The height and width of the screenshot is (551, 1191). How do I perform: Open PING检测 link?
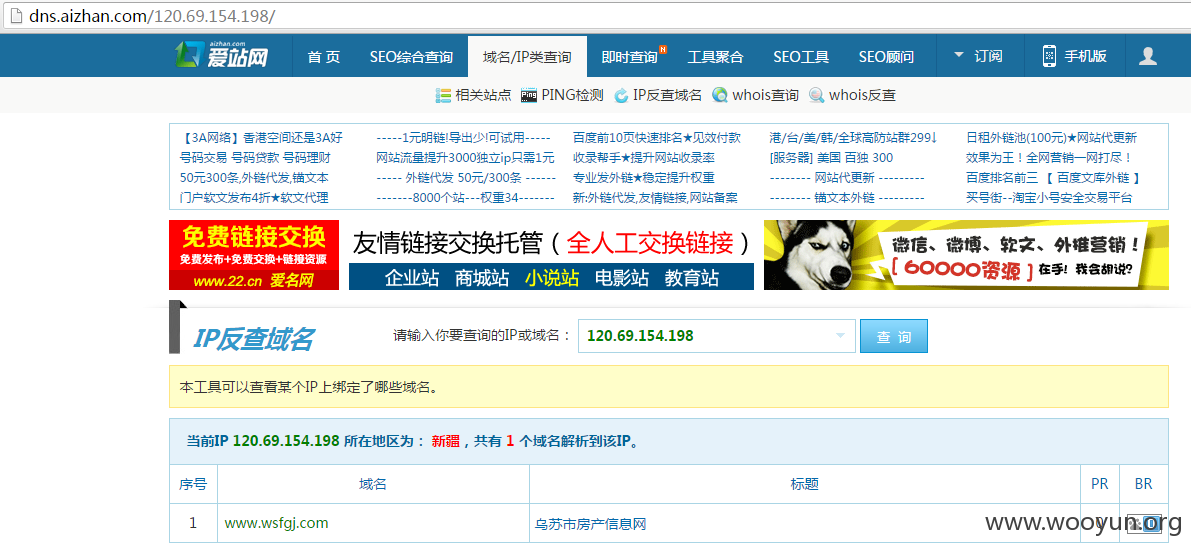[572, 95]
